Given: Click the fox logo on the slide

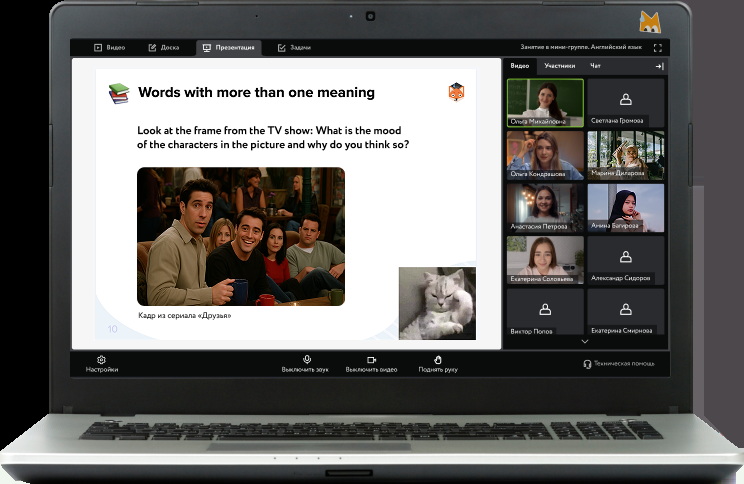Looking at the screenshot, I should [x=456, y=92].
